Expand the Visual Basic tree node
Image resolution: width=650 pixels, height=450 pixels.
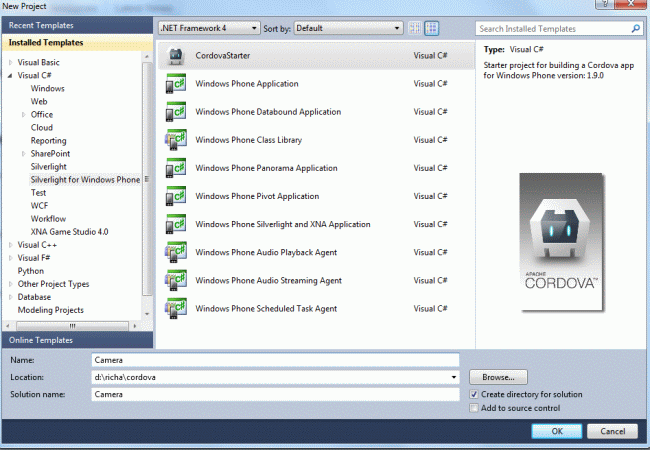11,63
